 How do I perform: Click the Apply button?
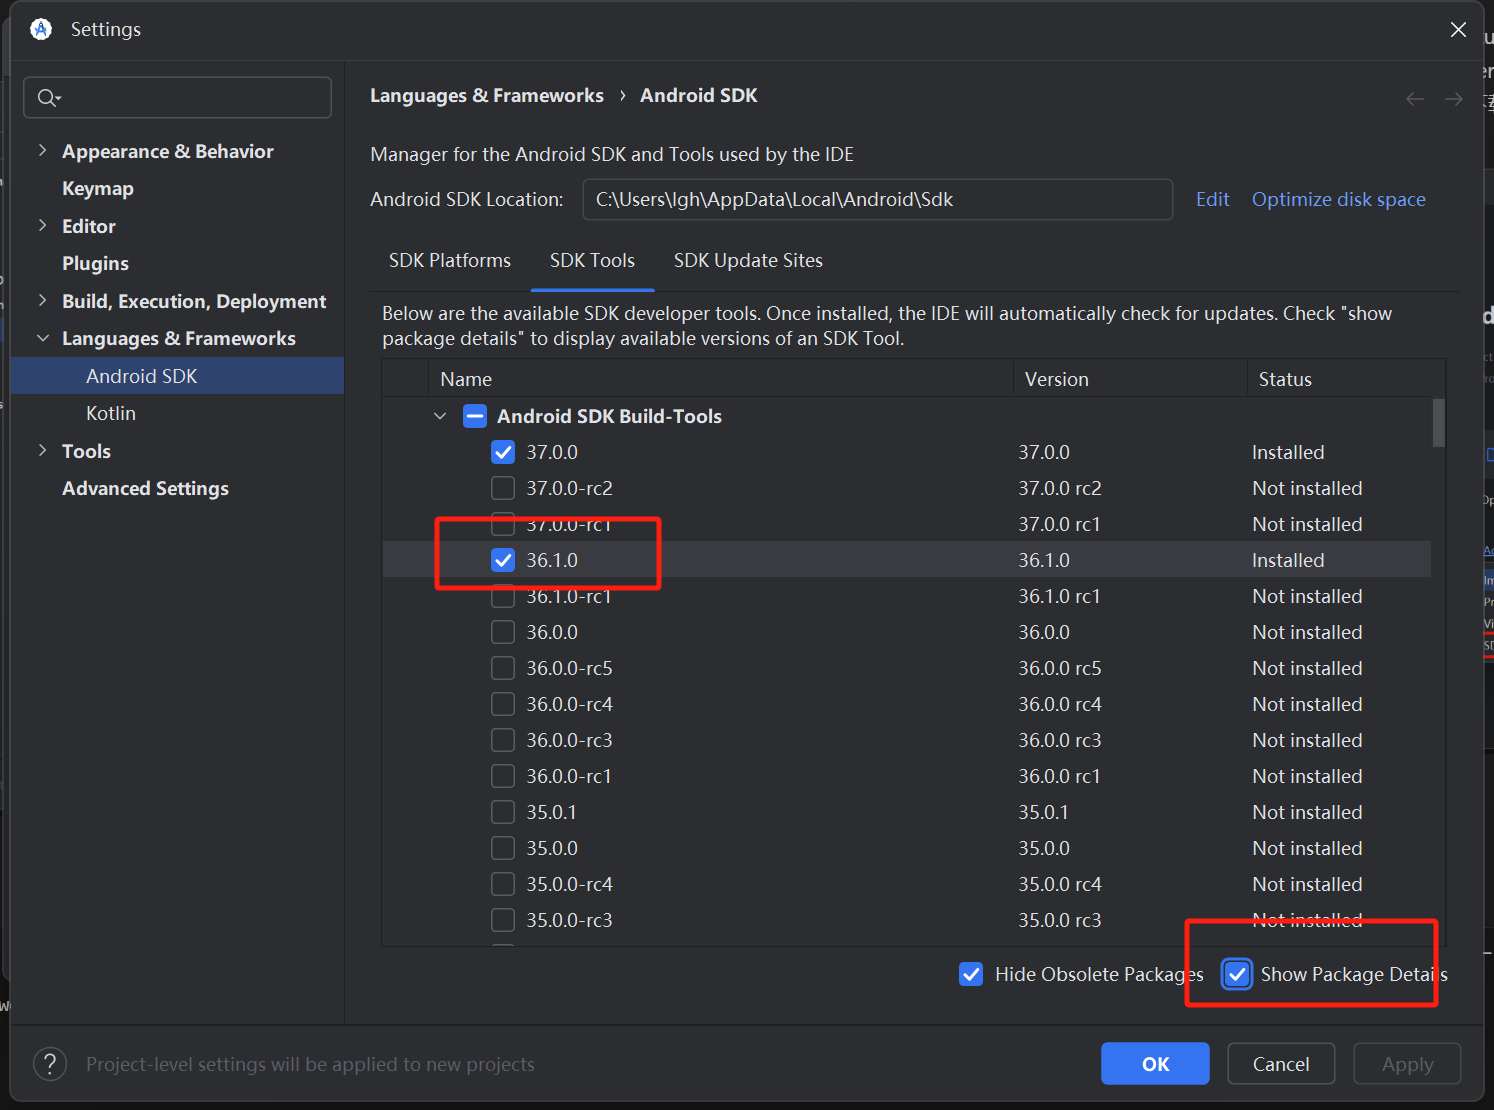[1407, 1064]
